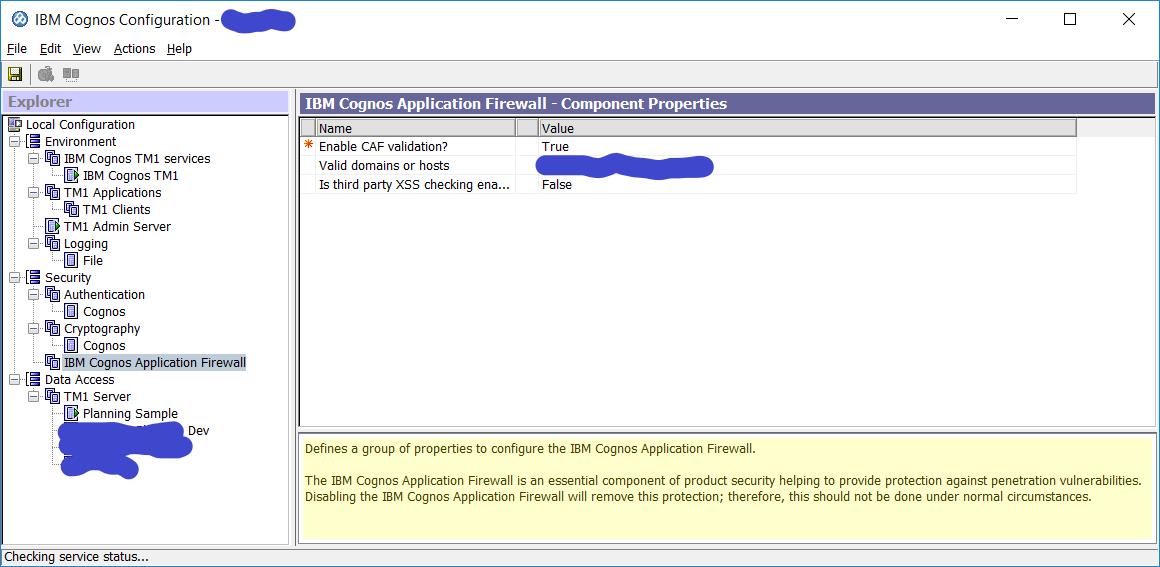This screenshot has height=567, width=1160.
Task: Click the Local Configuration computer icon
Action: point(15,124)
